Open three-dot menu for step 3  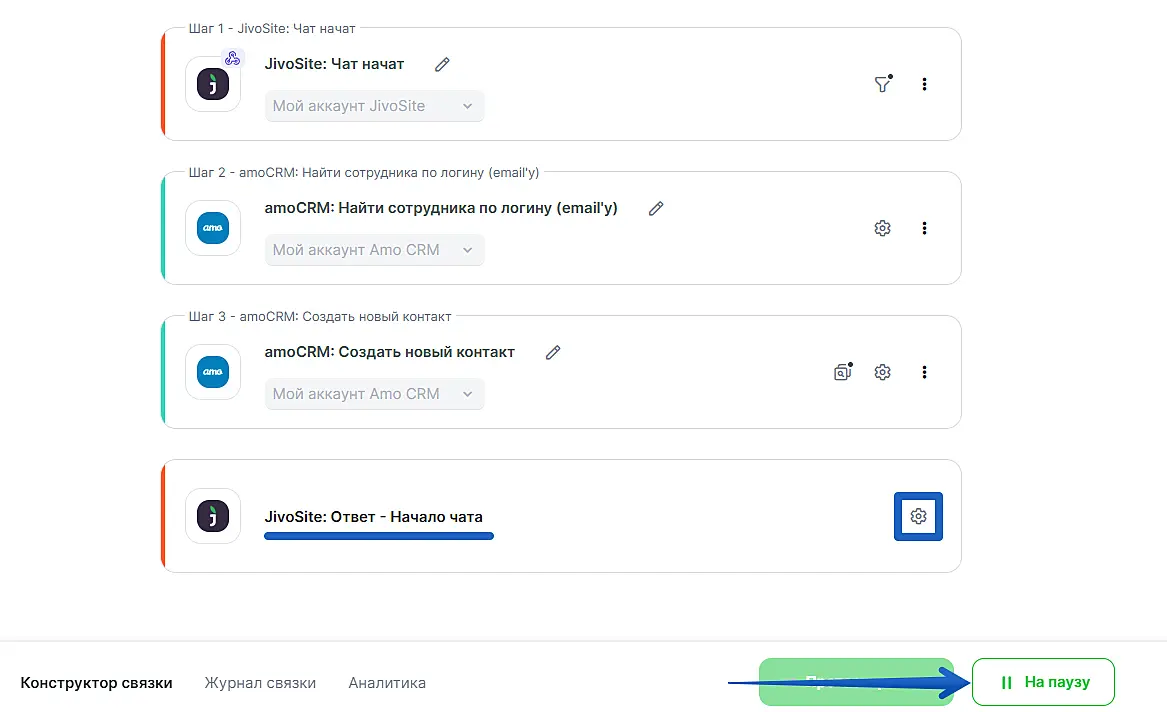[924, 372]
